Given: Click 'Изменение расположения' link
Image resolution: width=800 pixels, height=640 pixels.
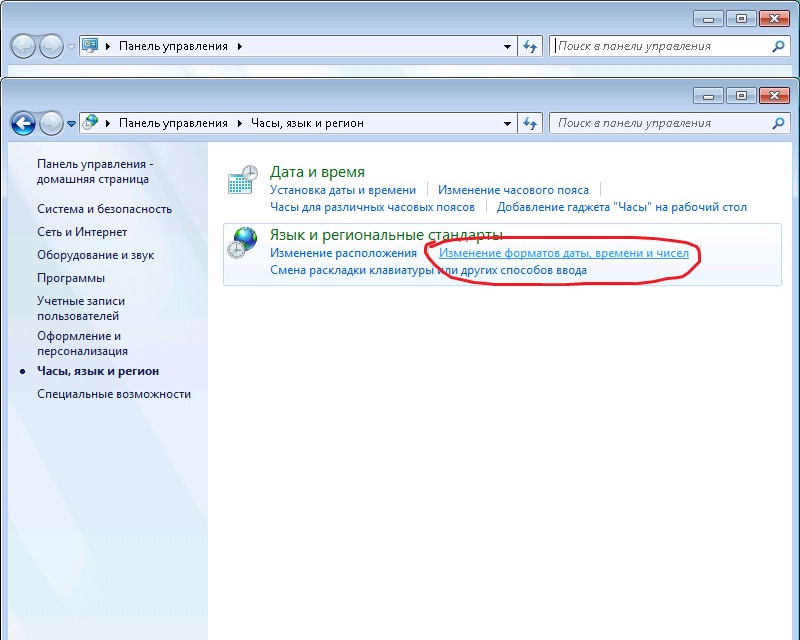Looking at the screenshot, I should [343, 253].
